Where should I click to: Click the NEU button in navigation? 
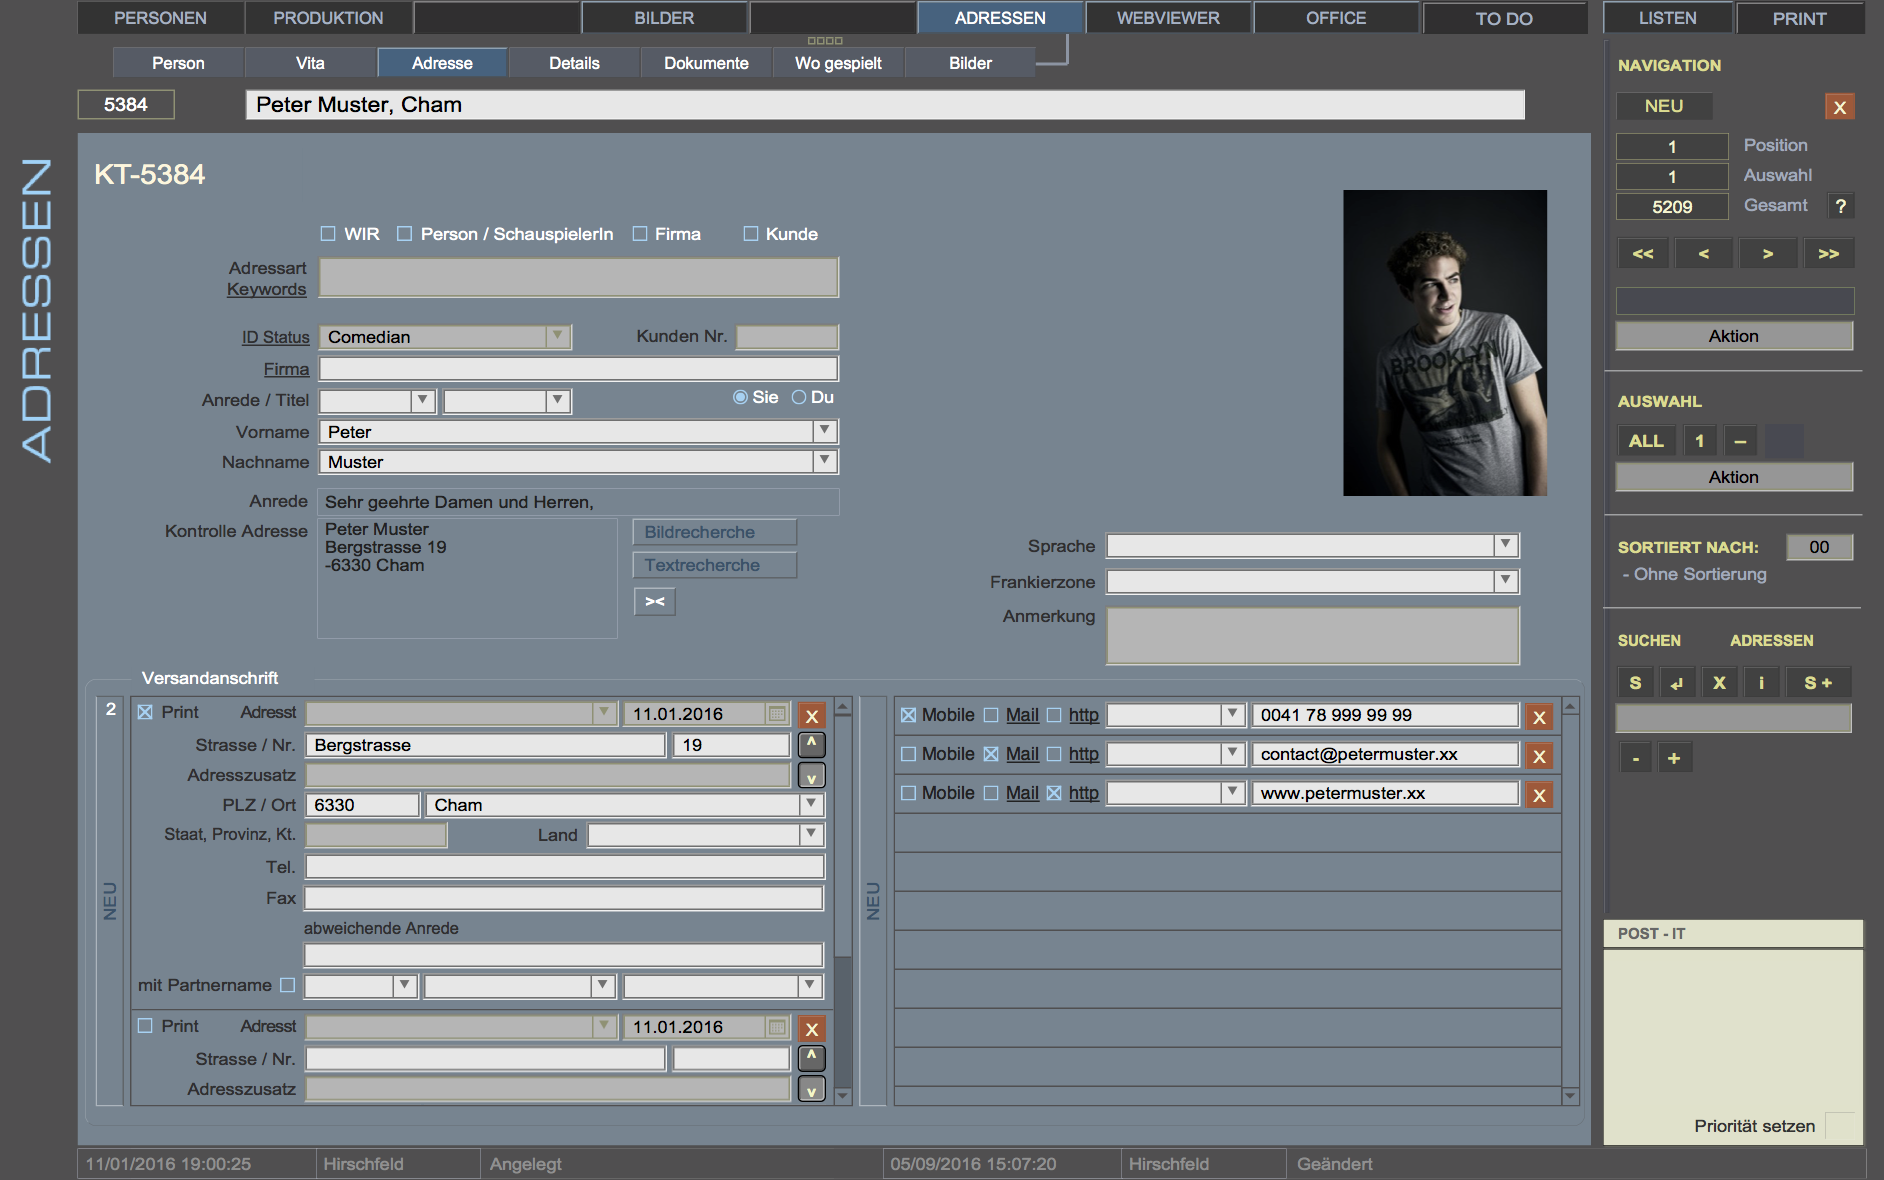point(1663,106)
